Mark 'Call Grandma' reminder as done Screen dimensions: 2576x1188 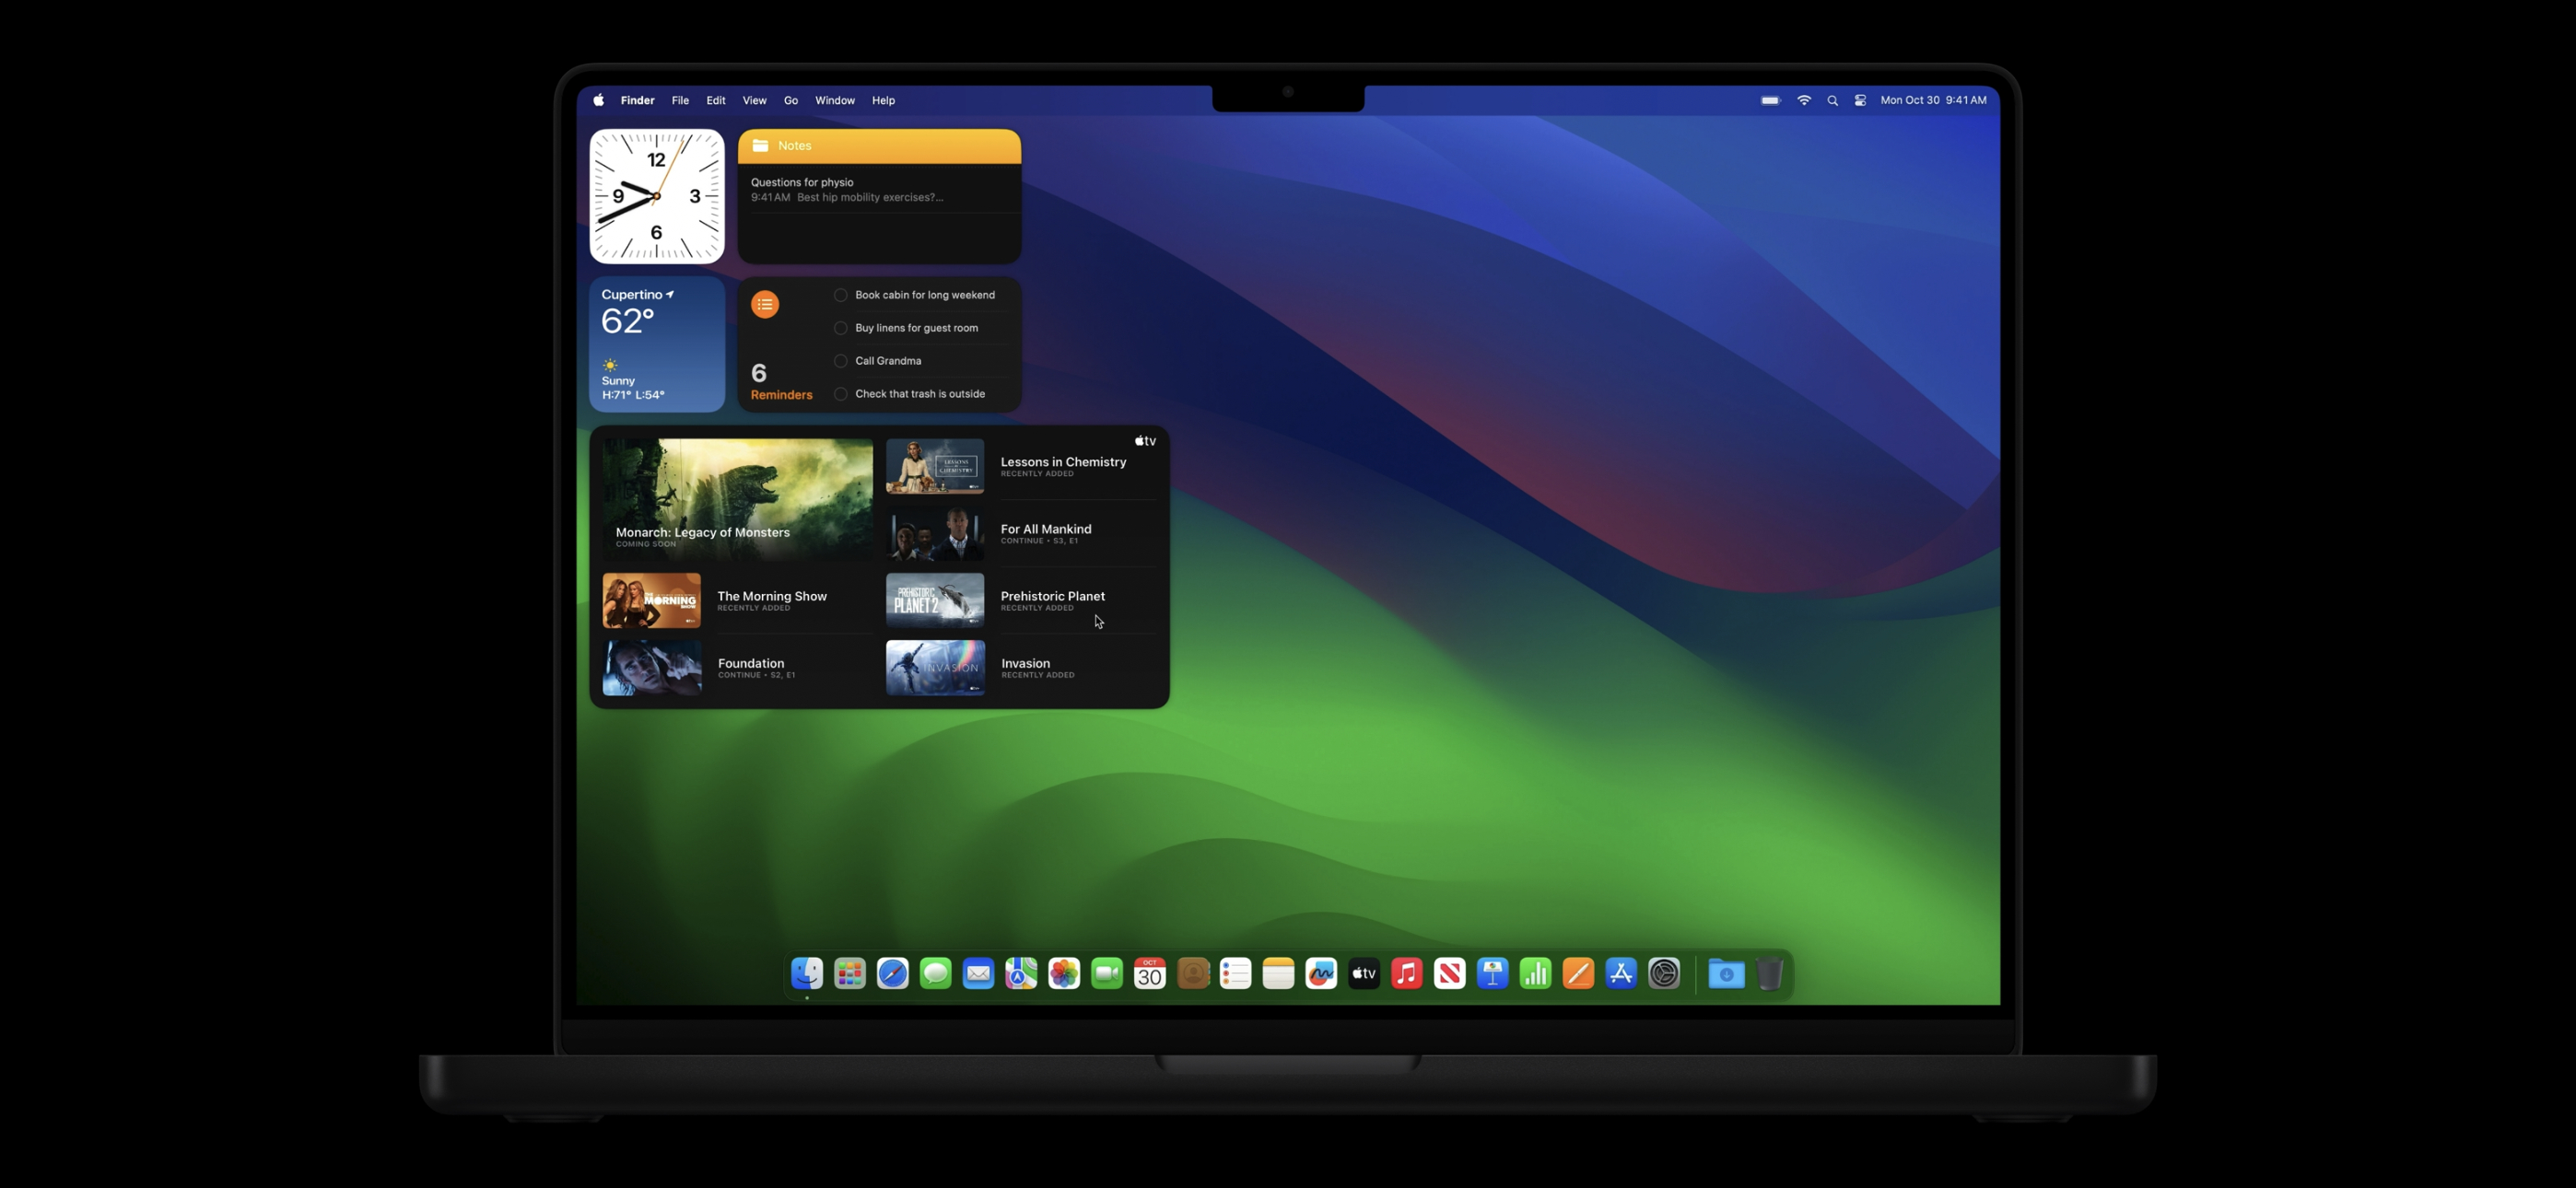[x=841, y=361]
